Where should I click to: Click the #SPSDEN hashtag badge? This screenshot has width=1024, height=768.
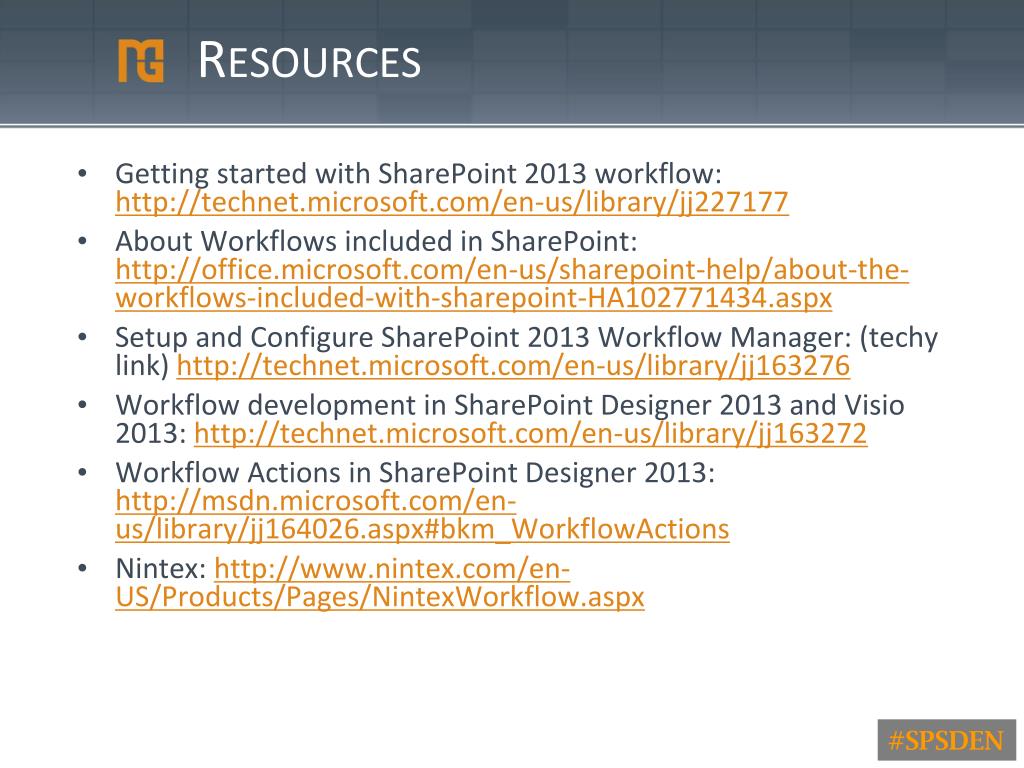[x=946, y=740]
